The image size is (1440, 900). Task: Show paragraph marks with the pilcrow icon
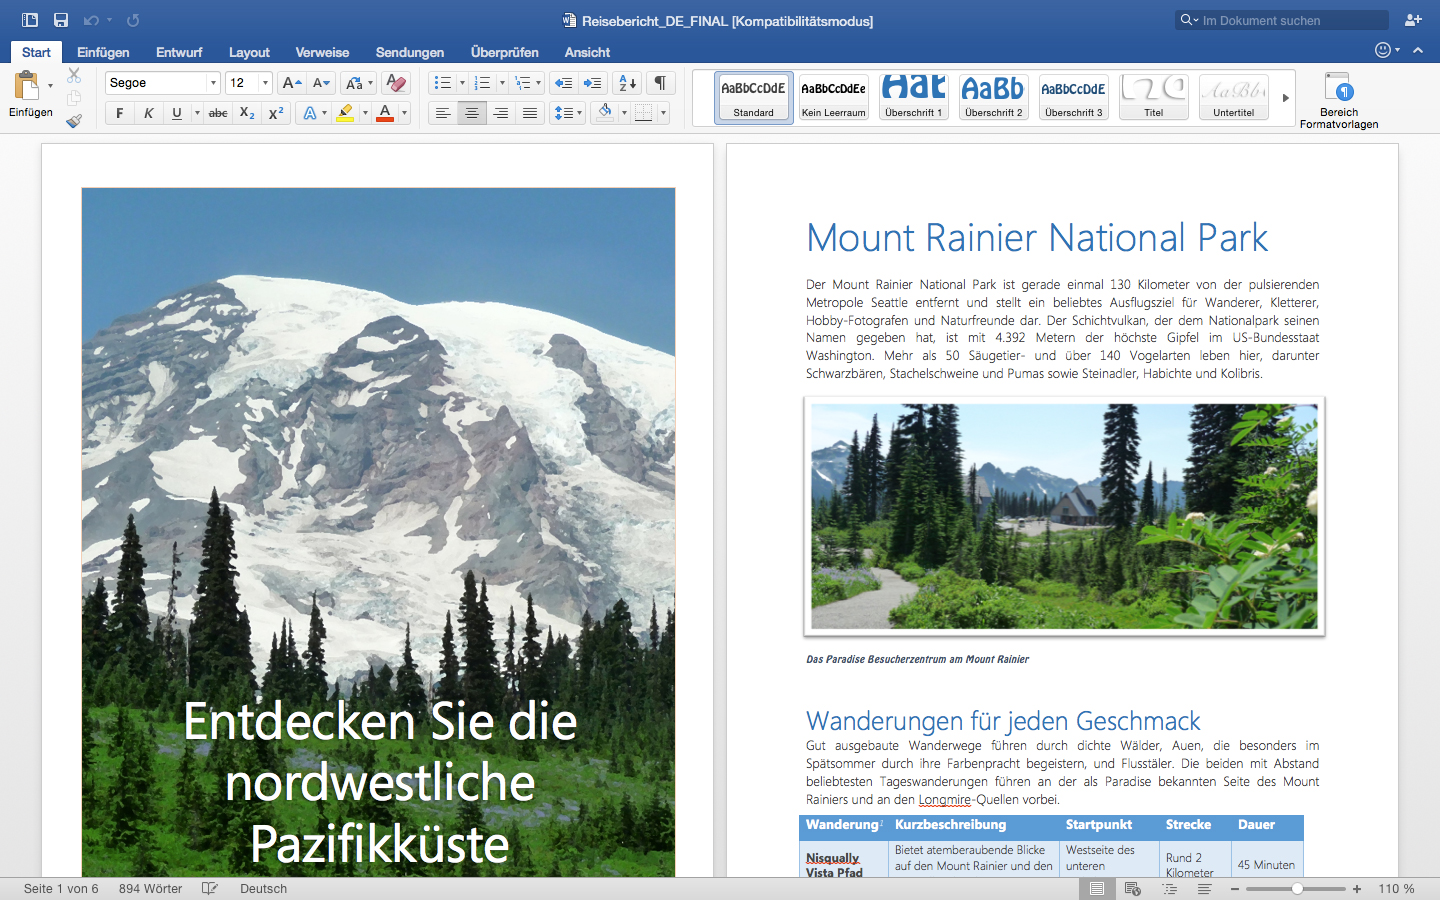pos(660,83)
